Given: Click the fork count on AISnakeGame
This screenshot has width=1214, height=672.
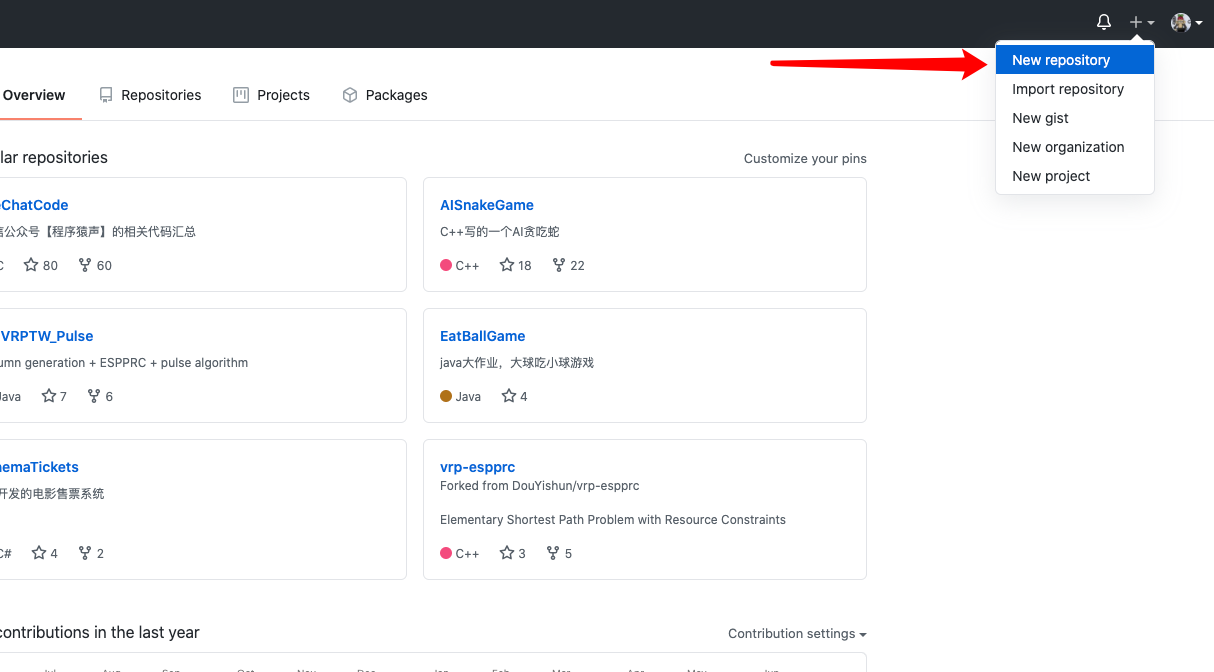Looking at the screenshot, I should [568, 265].
